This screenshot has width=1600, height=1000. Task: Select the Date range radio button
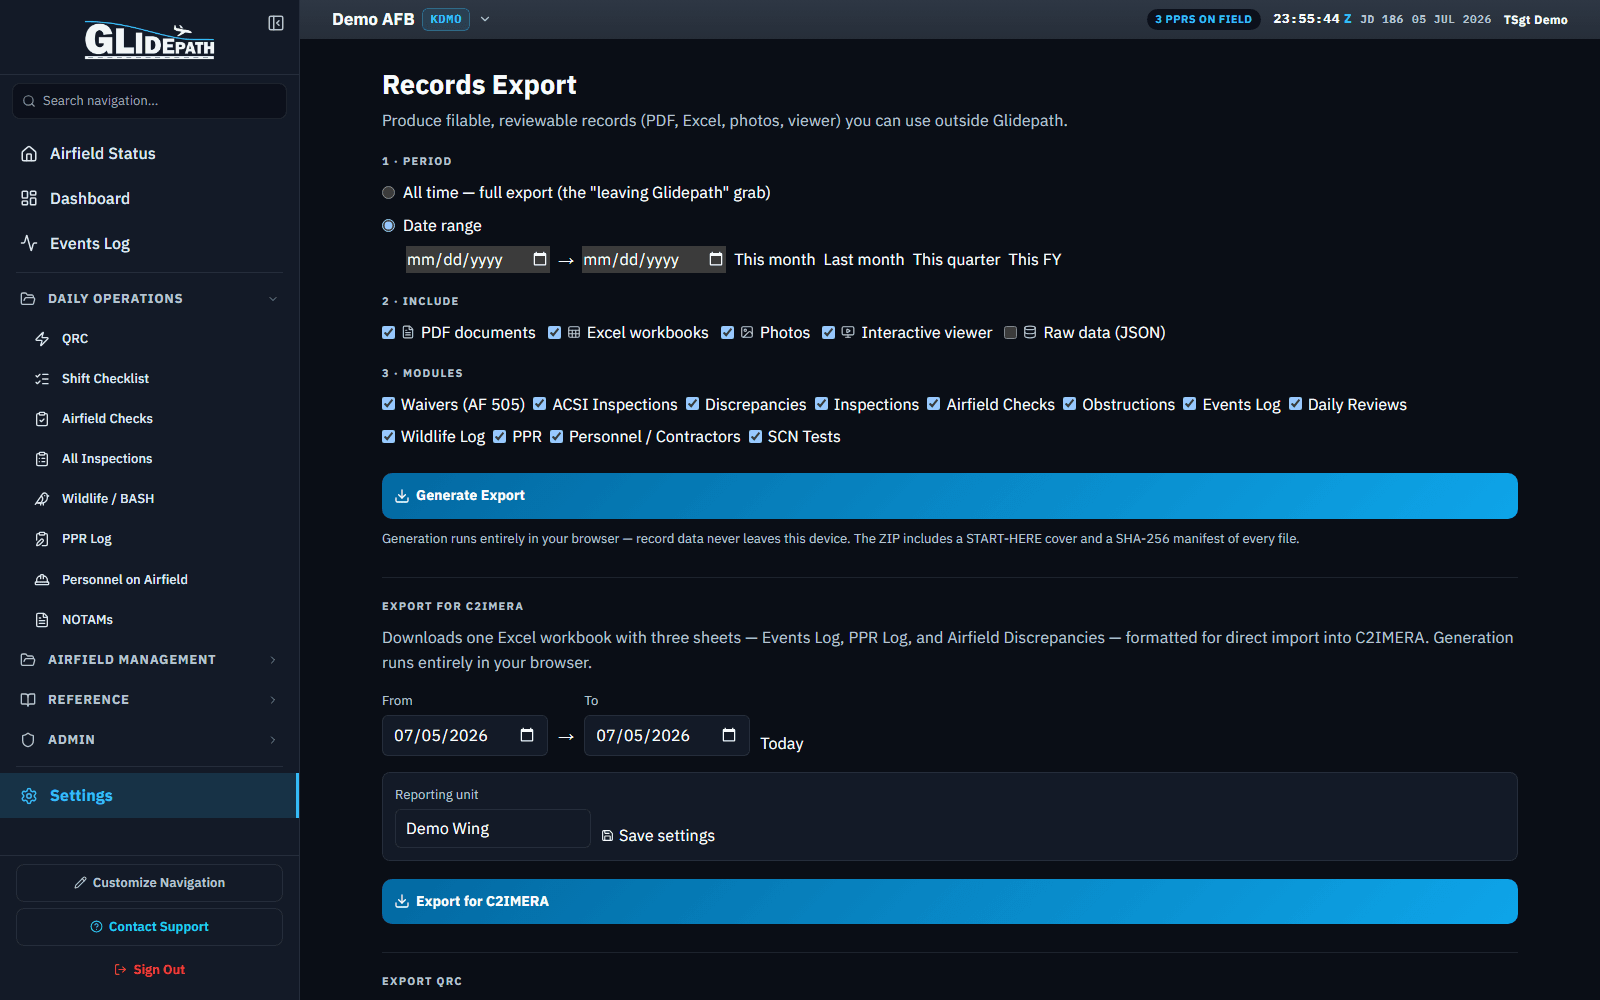[389, 226]
